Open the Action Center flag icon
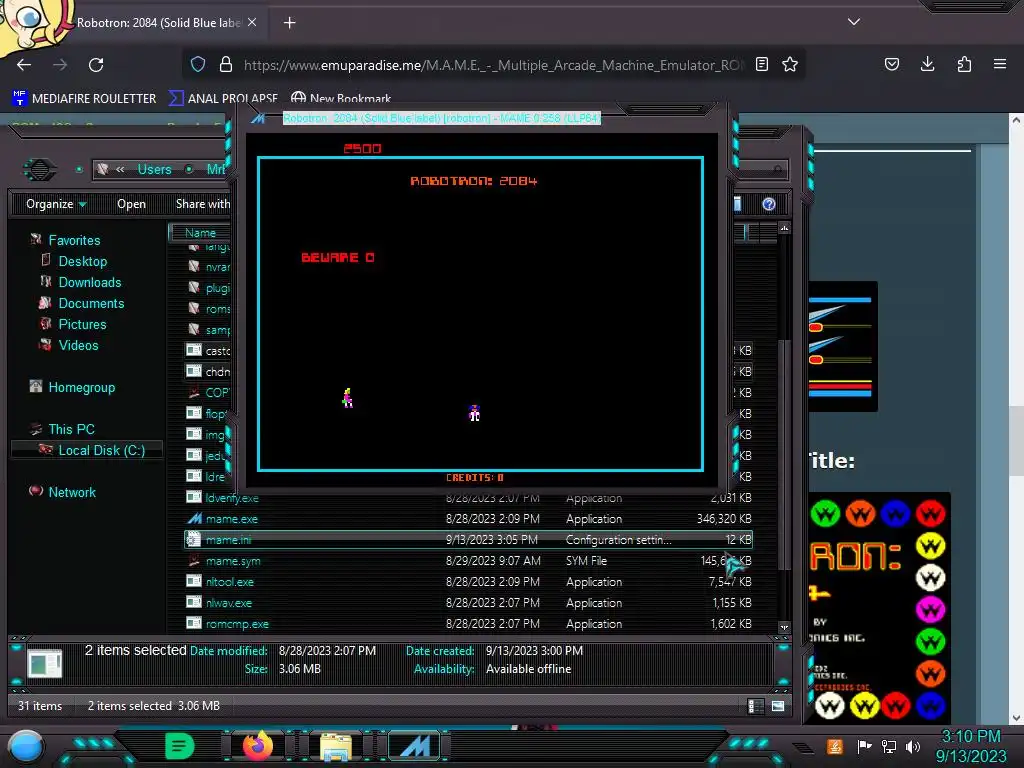 (x=865, y=746)
